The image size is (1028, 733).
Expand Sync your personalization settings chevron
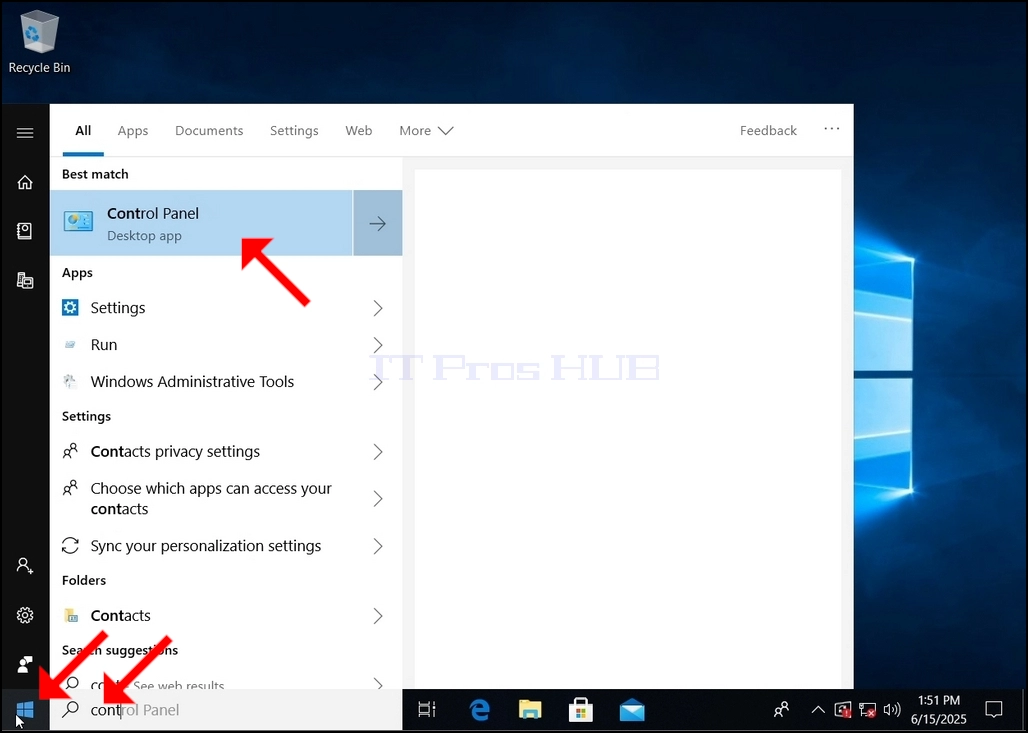[378, 546]
